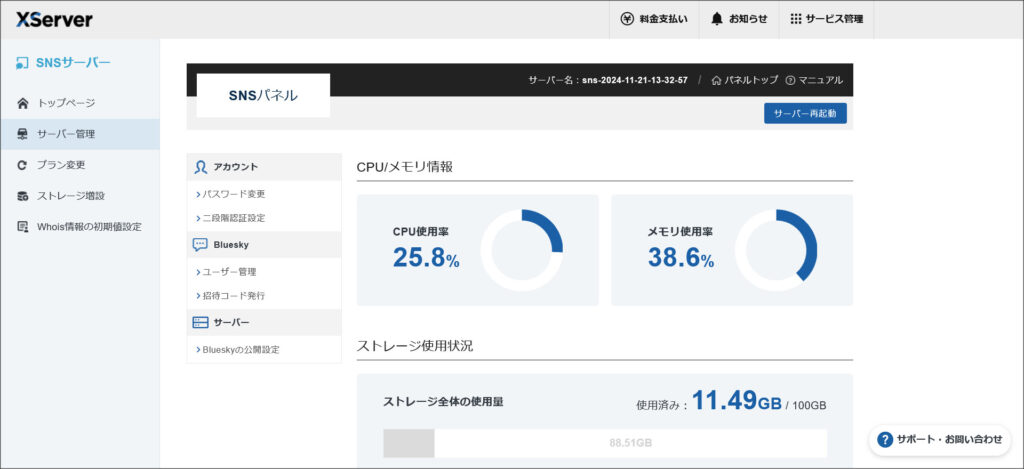
Task: Click the SNSパネル tab
Action: pyautogui.click(x=263, y=95)
